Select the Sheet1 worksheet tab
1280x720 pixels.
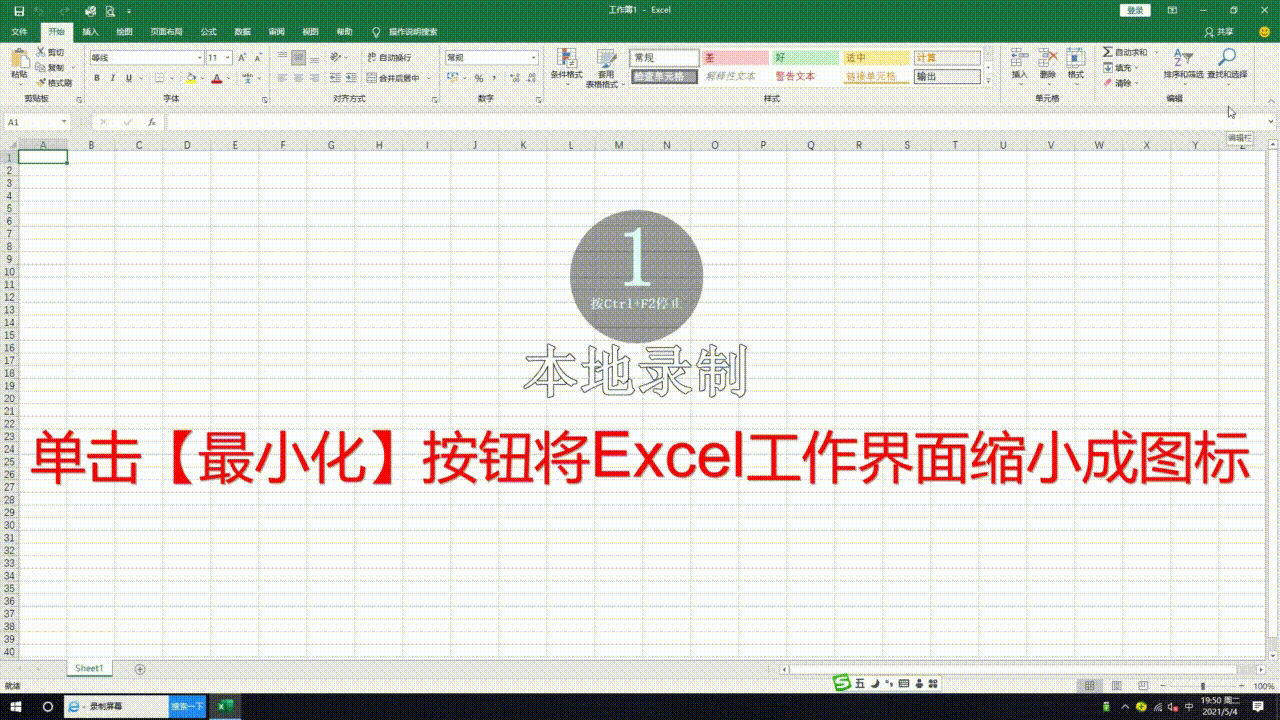click(89, 667)
